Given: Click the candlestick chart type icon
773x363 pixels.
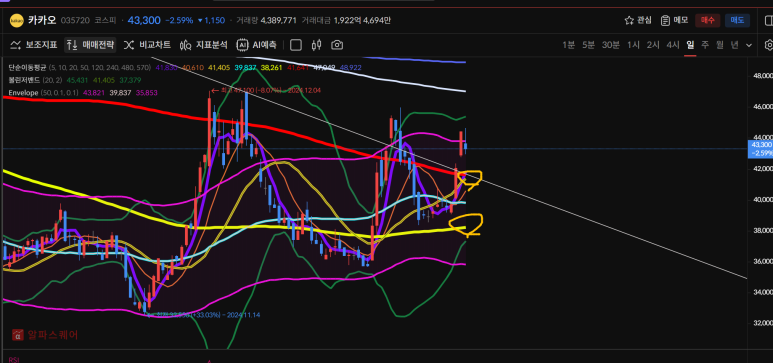Looking at the screenshot, I should coord(316,45).
